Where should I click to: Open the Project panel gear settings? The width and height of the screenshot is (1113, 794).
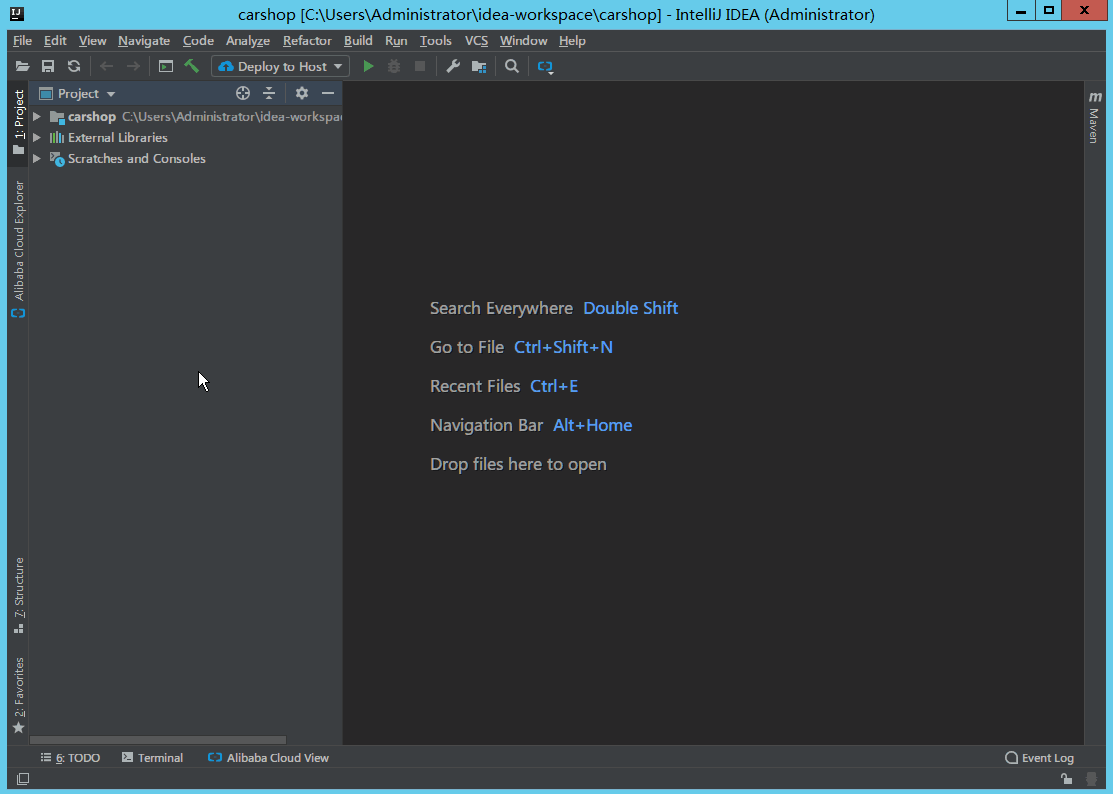coord(302,93)
